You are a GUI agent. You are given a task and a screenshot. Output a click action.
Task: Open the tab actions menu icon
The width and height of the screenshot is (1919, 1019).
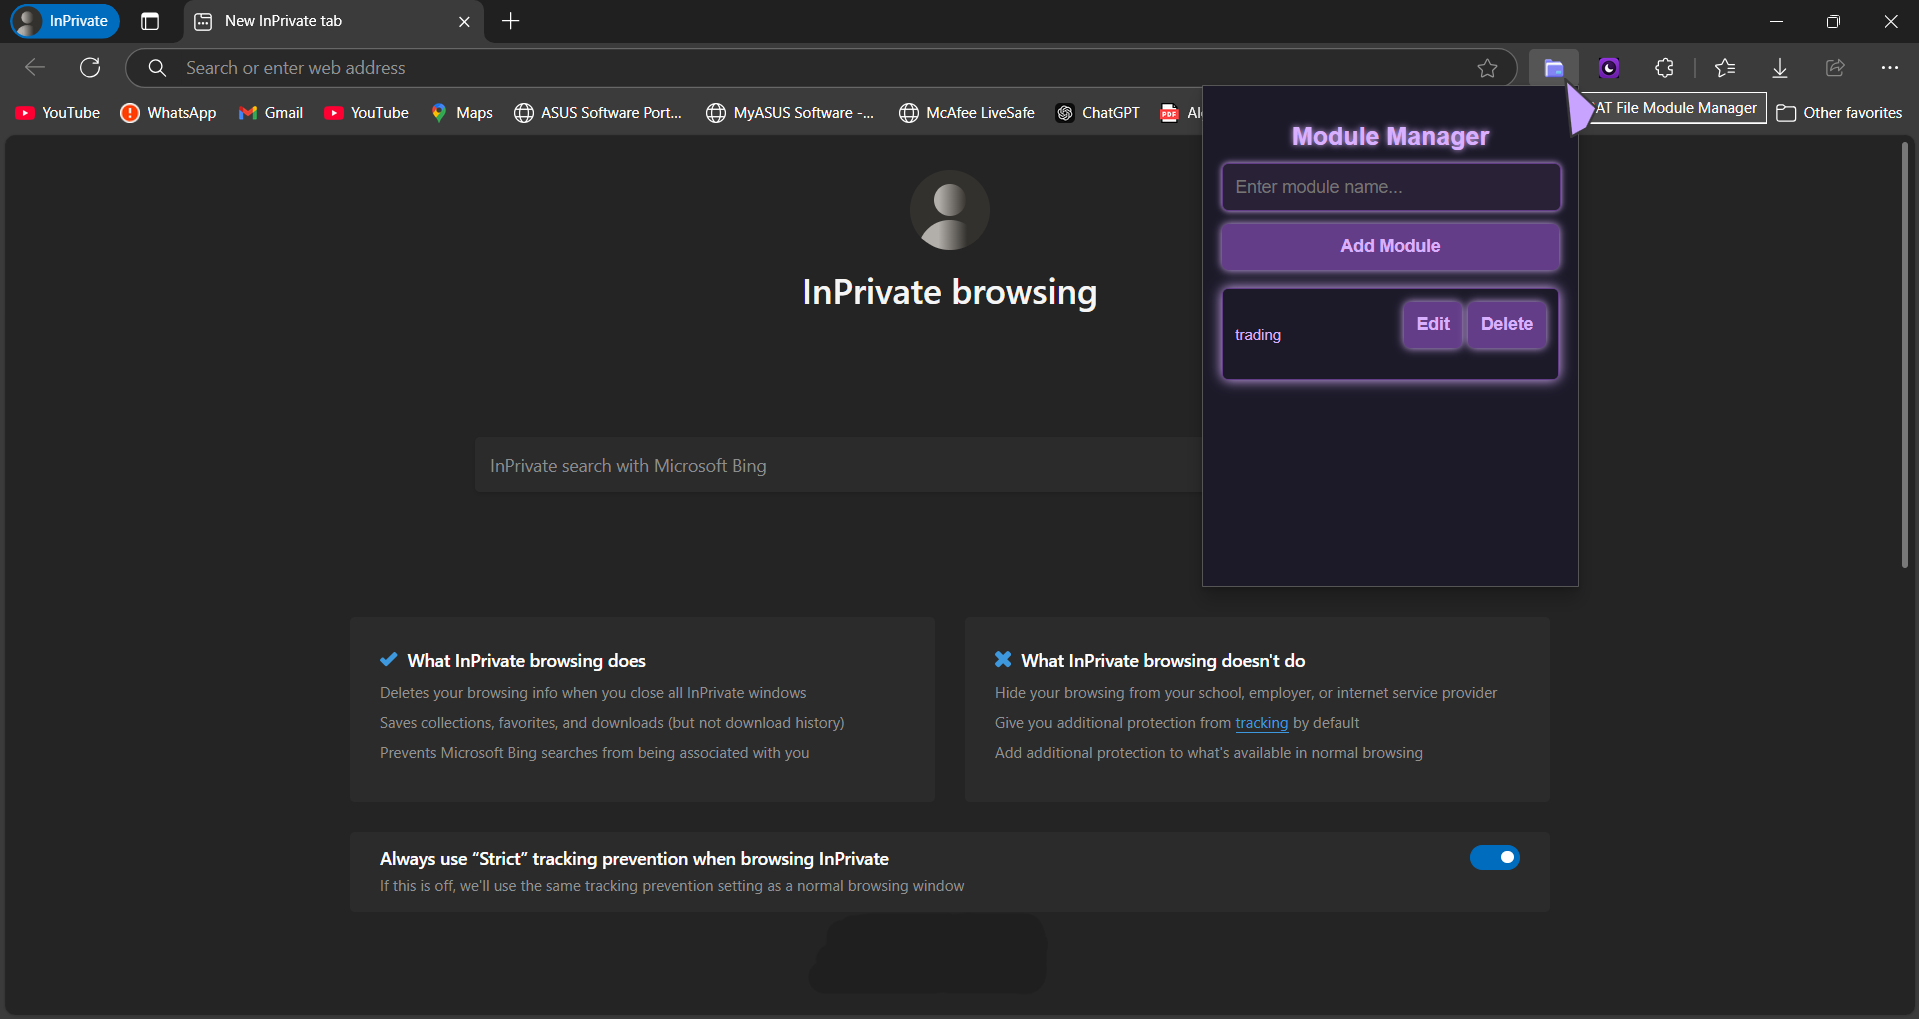pos(149,21)
